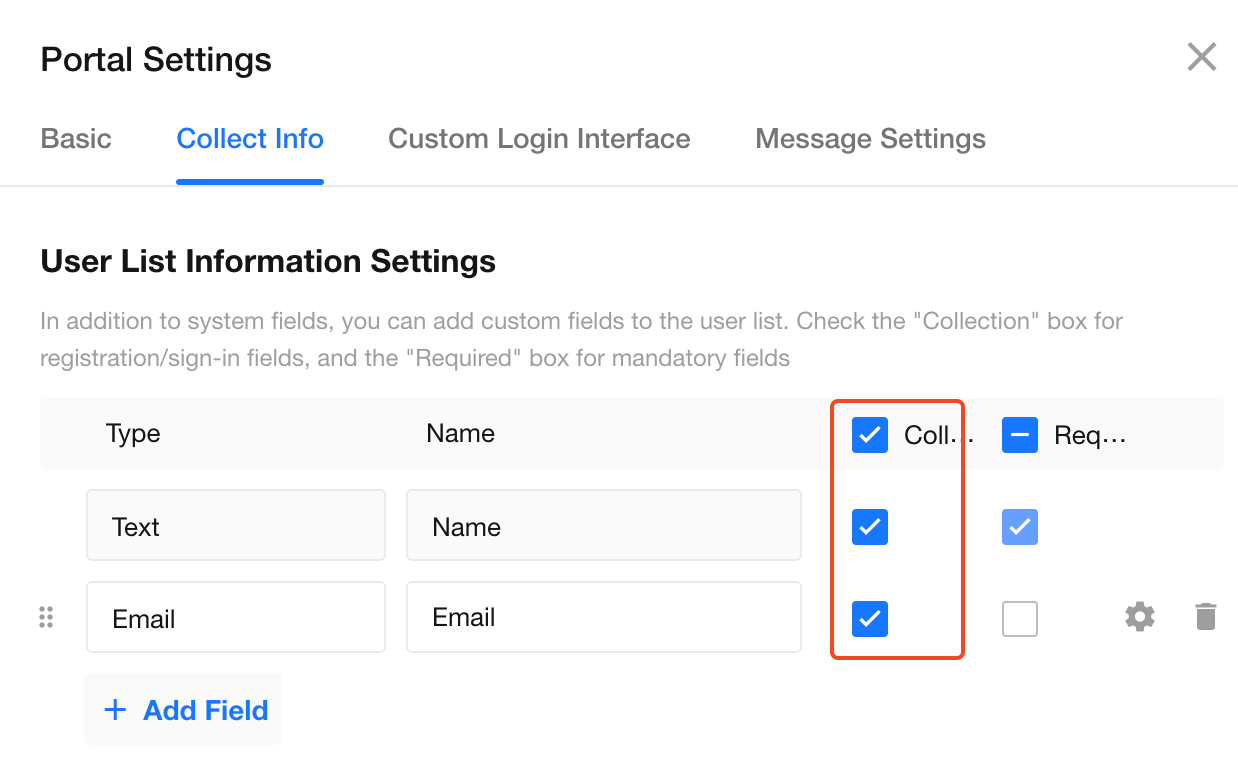
Task: Click Required checkbox in Name row
Action: pyautogui.click(x=1020, y=527)
